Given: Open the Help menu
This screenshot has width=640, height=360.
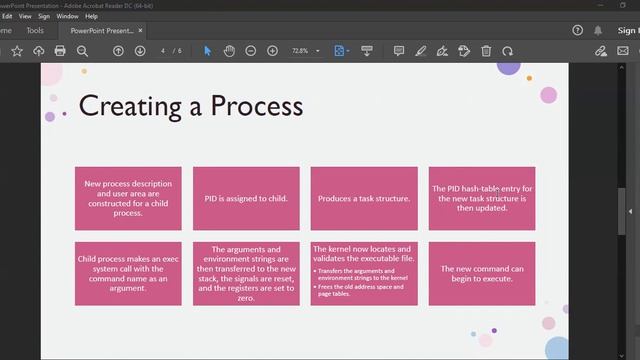Looking at the screenshot, I should 91,16.
